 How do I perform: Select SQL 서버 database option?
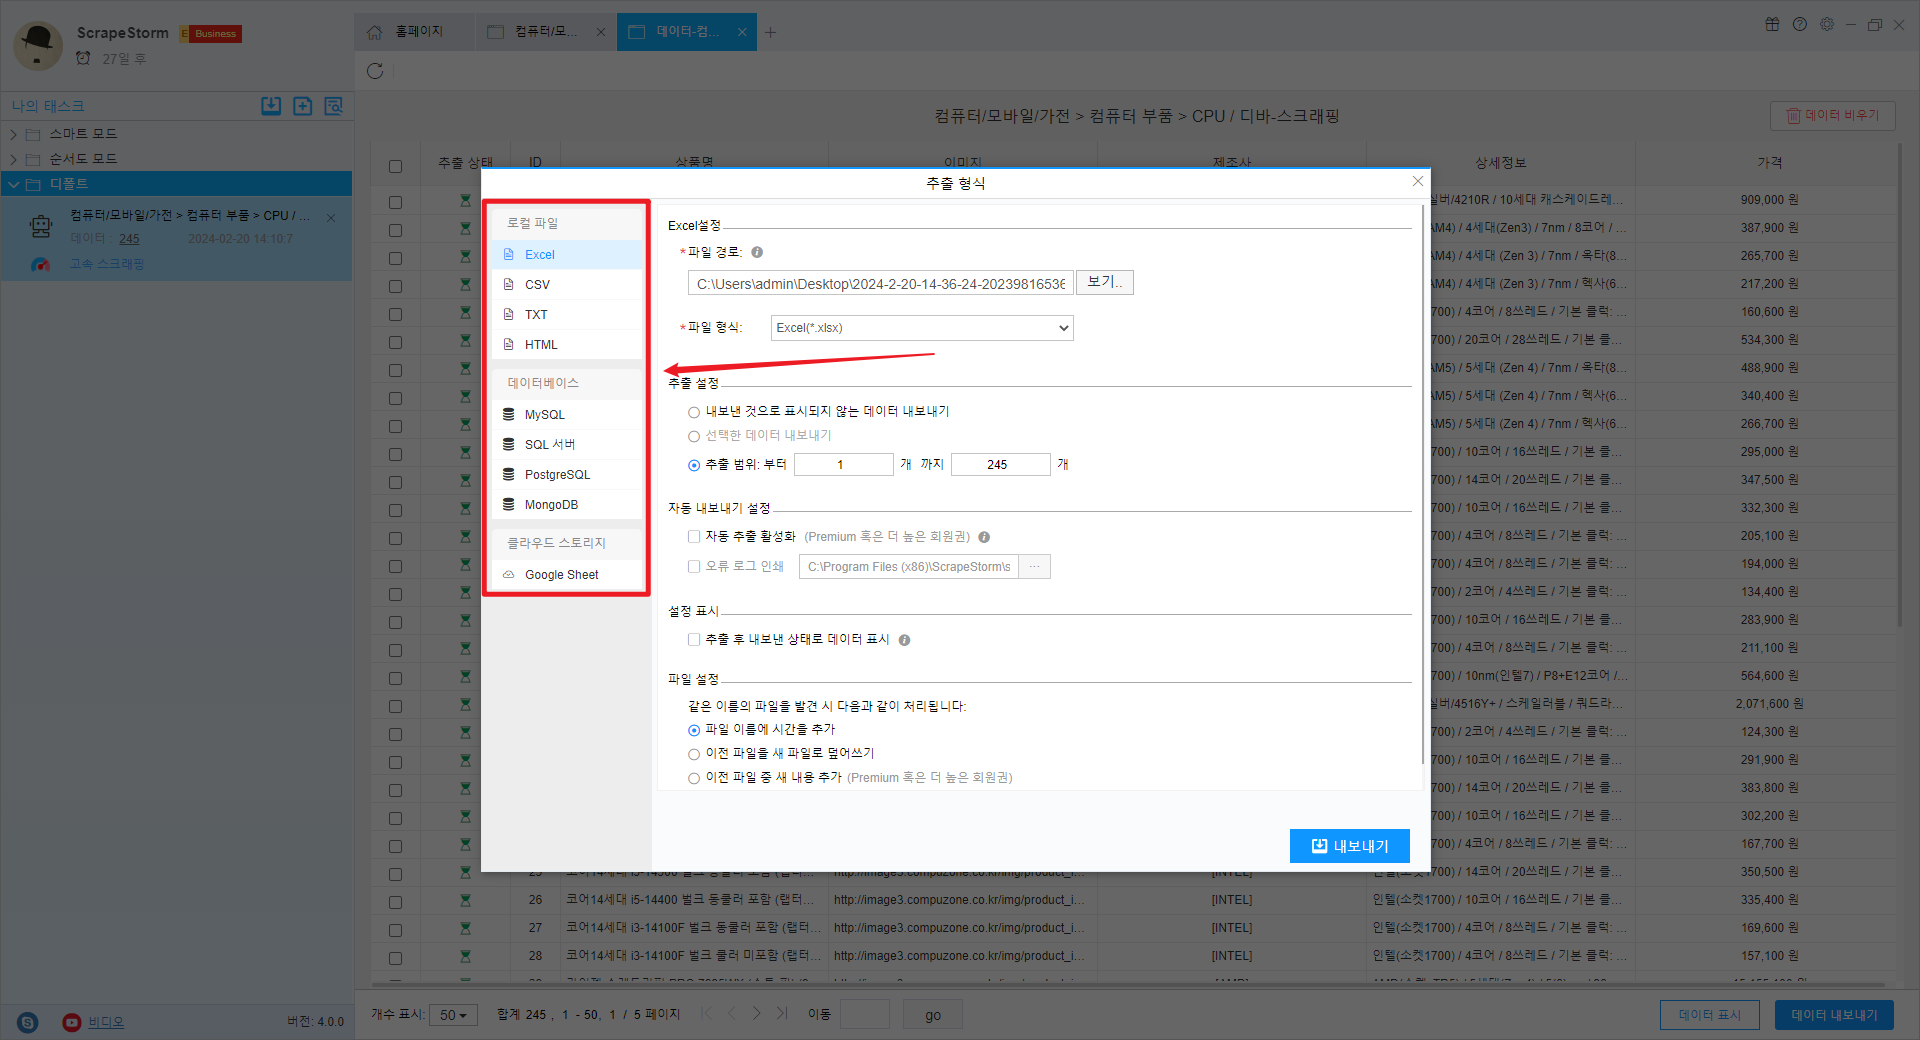(567, 445)
